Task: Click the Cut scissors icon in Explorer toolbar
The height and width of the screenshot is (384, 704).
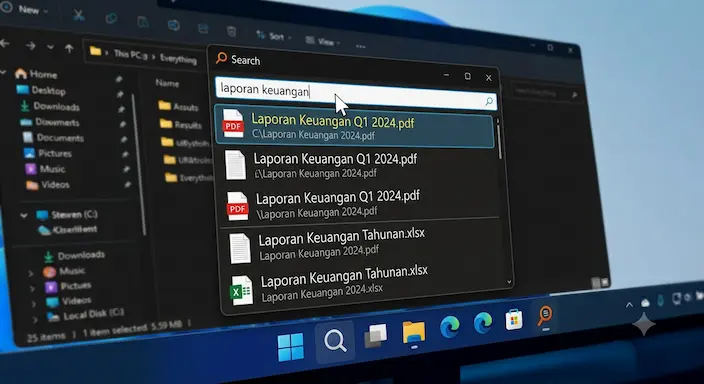Action: [x=79, y=15]
